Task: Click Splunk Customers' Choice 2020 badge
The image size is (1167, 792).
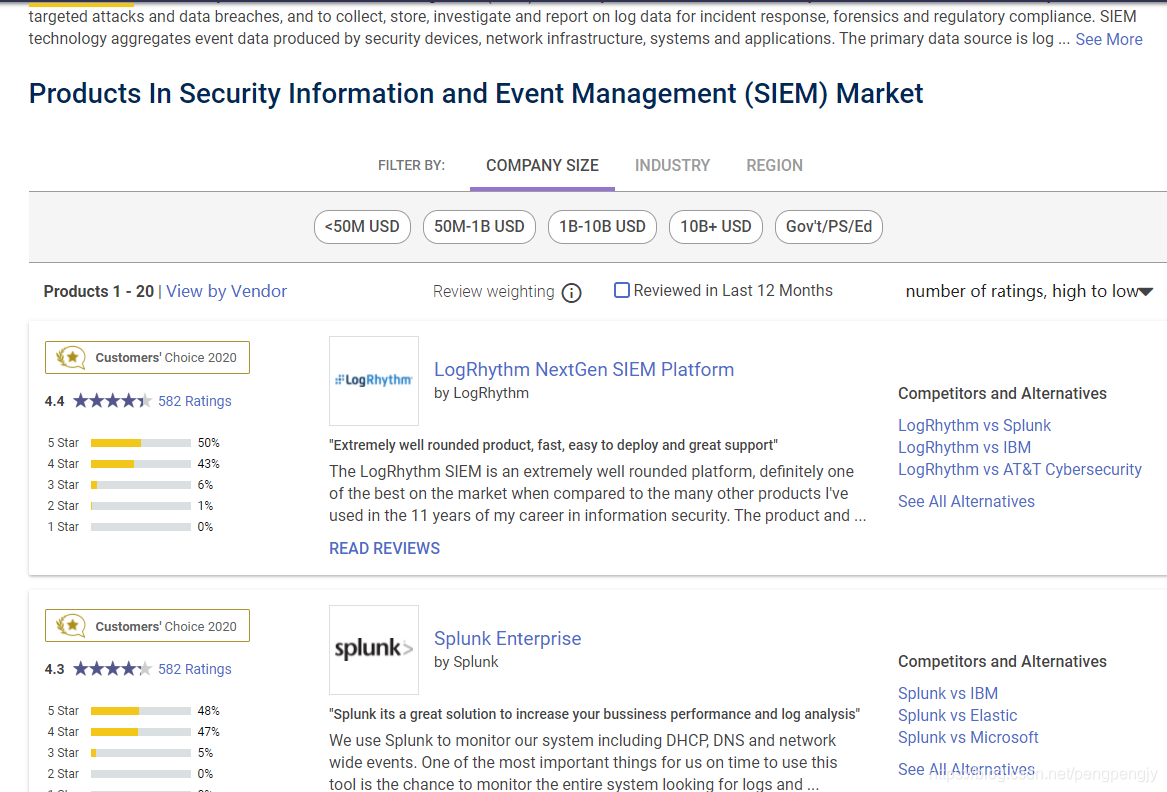Action: (x=147, y=626)
